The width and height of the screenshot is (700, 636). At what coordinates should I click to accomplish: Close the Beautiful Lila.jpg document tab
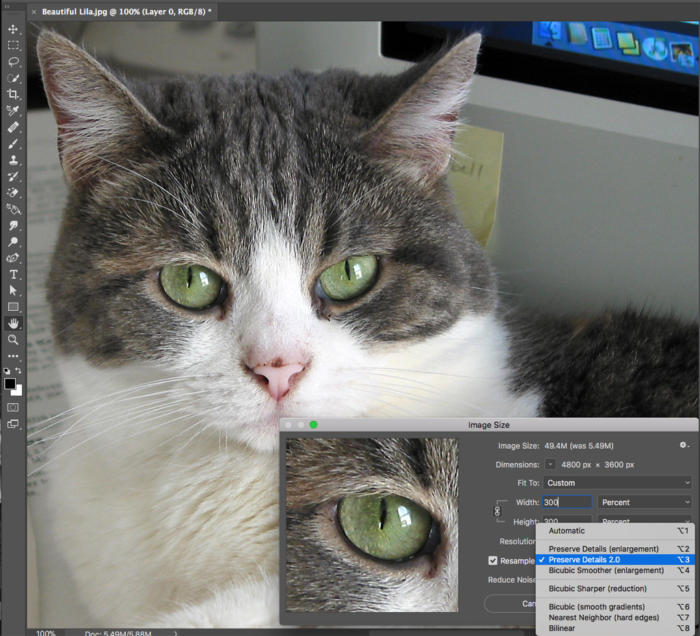(x=34, y=12)
